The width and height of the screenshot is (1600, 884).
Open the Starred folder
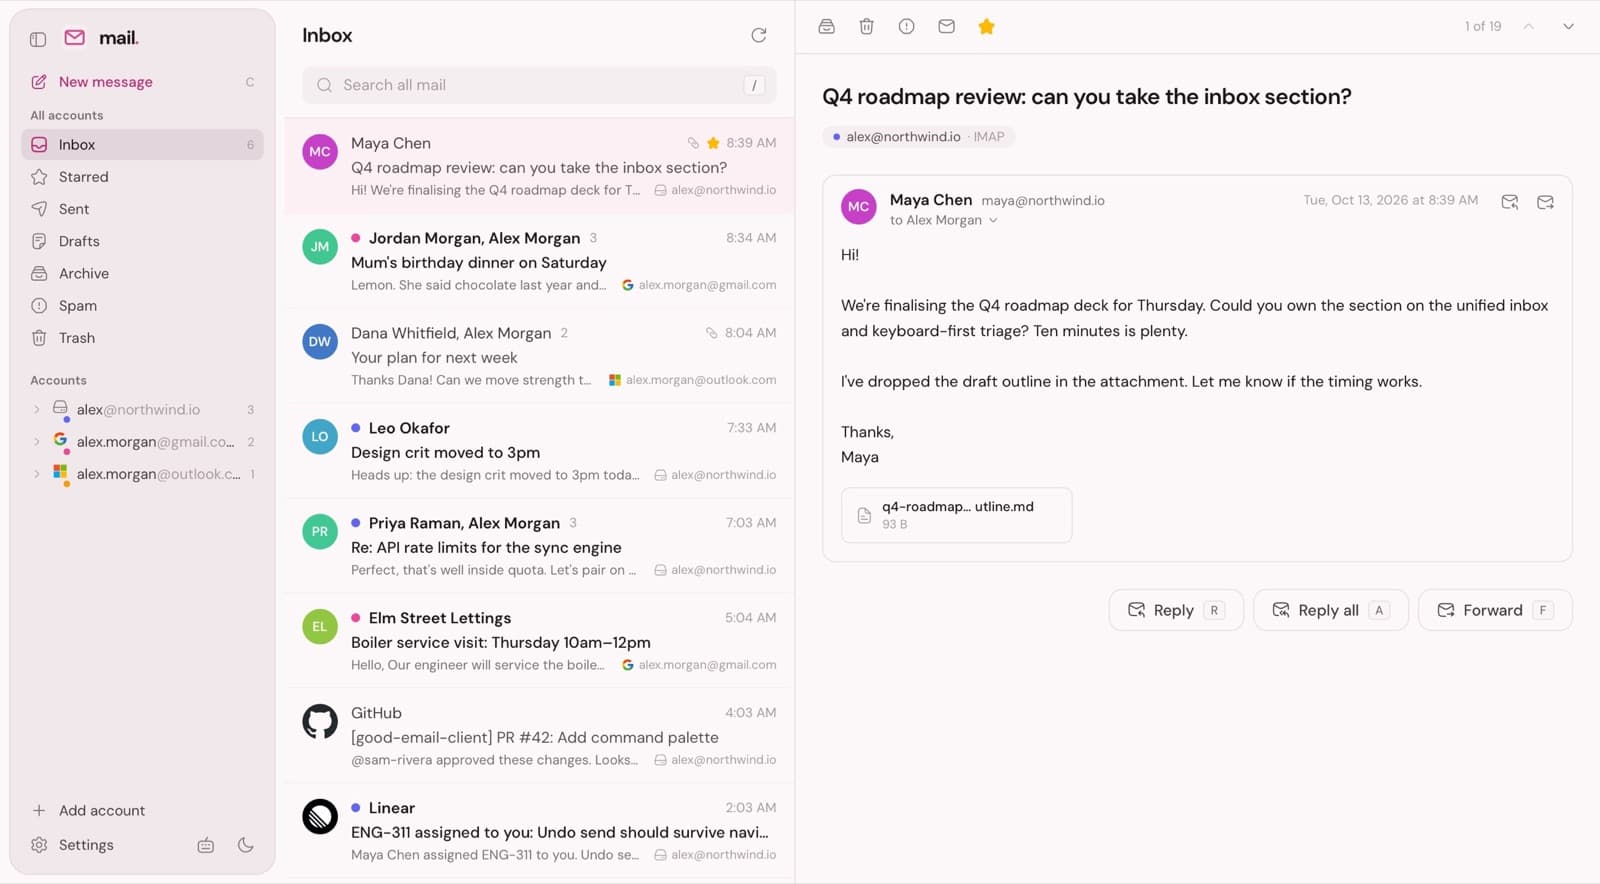tap(142, 177)
